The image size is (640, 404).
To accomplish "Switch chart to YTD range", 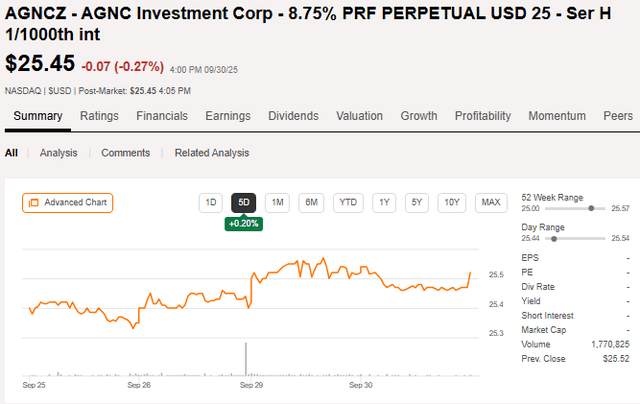I will coord(348,203).
